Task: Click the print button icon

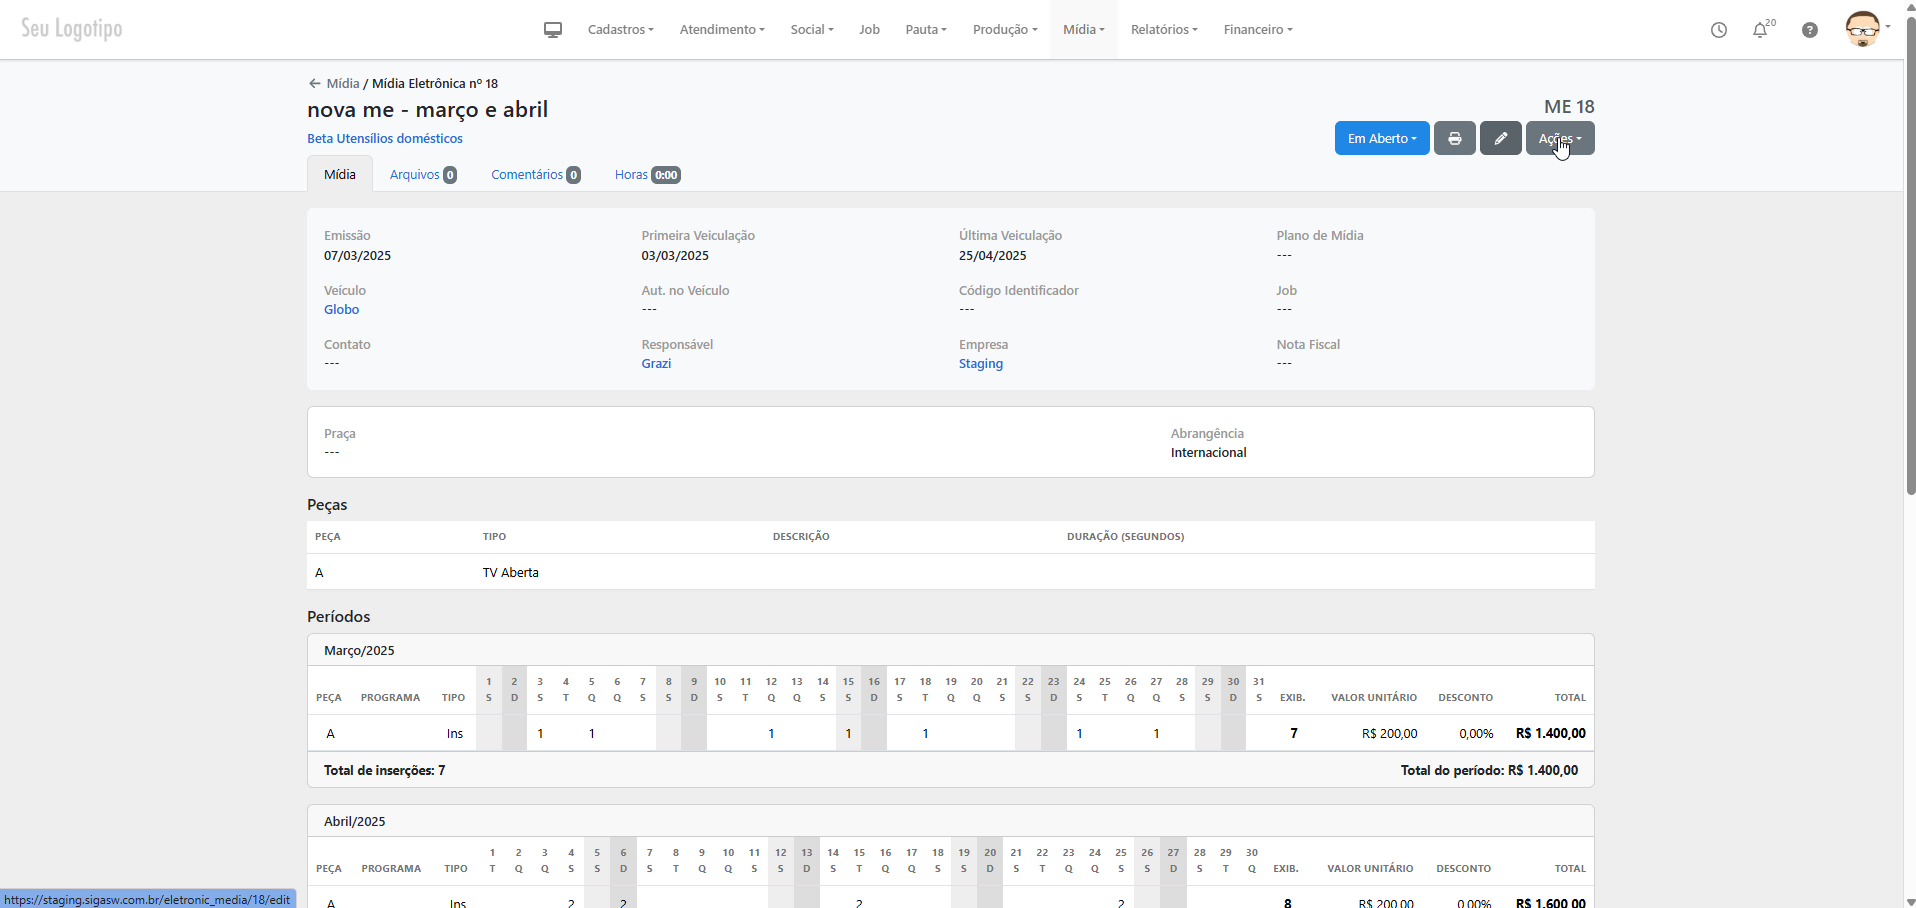Action: pos(1454,139)
